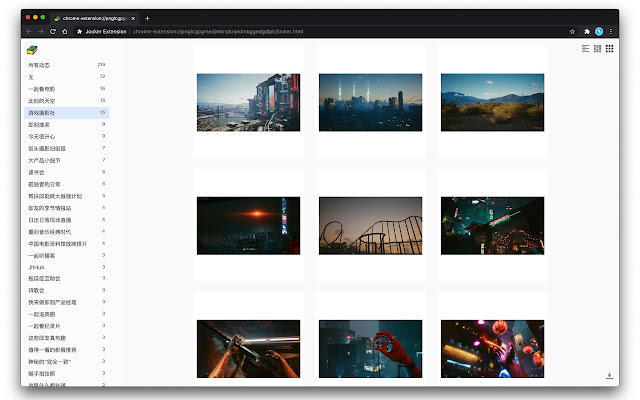Go back with browser back arrow
Viewport: 640px width, 400px height.
point(29,31)
